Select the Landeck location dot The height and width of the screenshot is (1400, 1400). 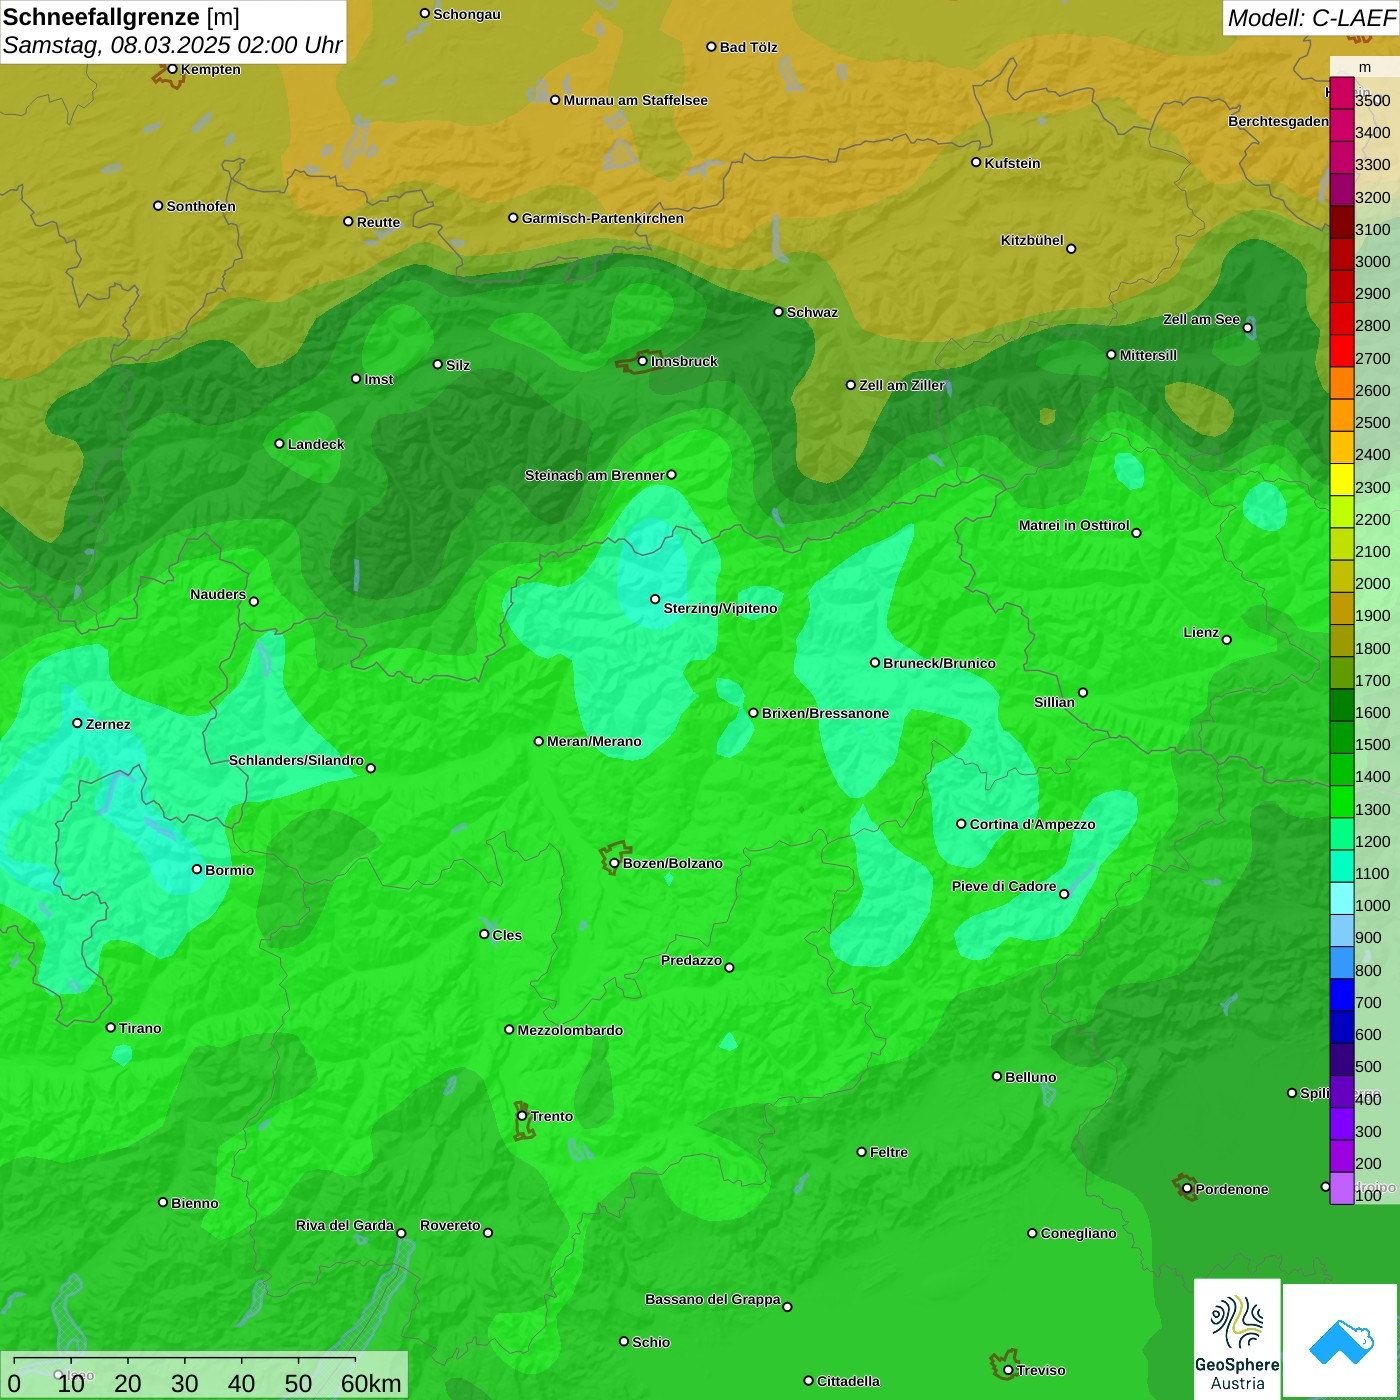(279, 443)
